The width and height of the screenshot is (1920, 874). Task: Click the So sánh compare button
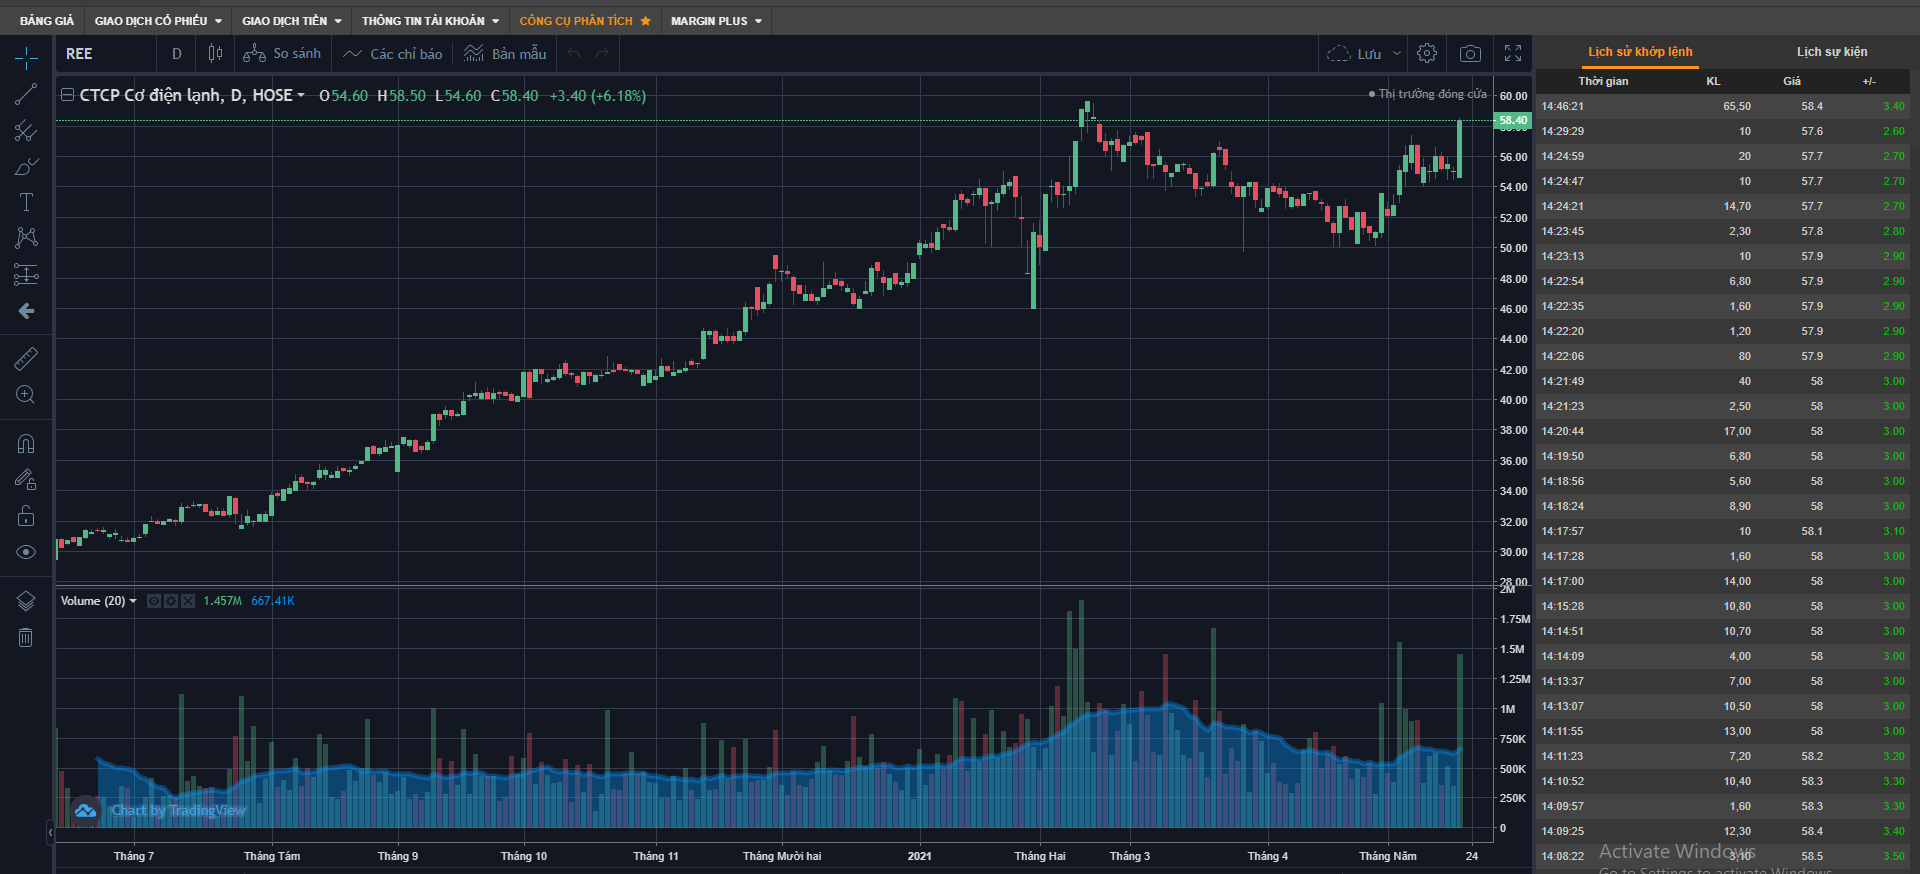(x=283, y=54)
